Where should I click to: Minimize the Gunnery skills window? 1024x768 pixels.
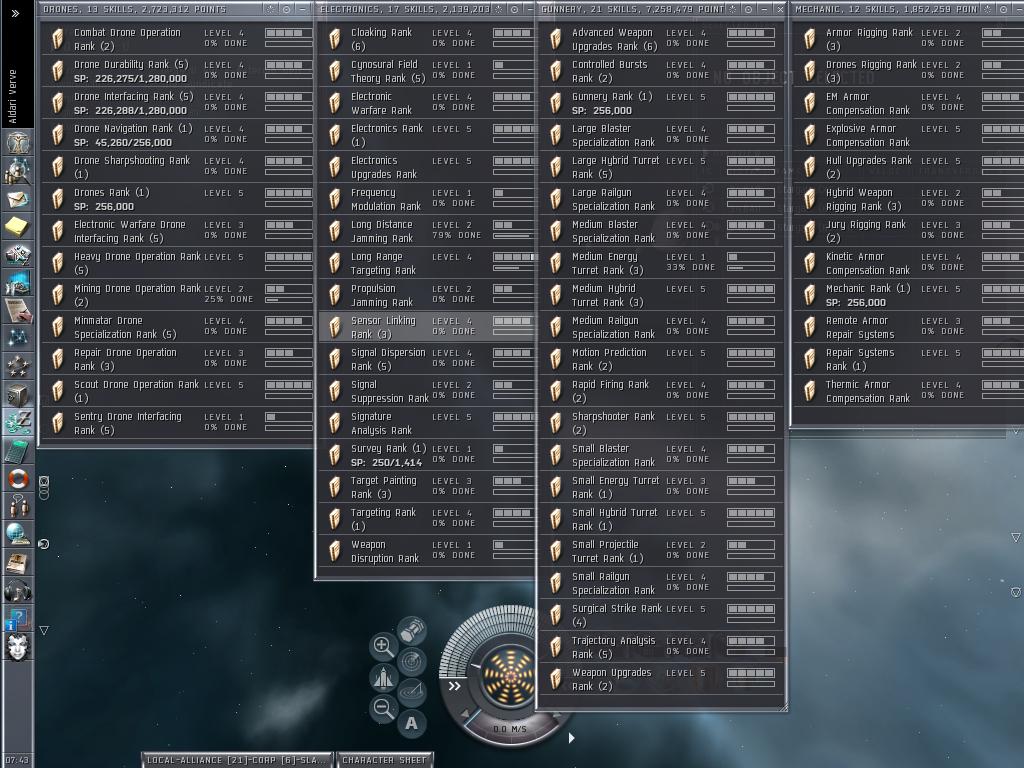(764, 9)
